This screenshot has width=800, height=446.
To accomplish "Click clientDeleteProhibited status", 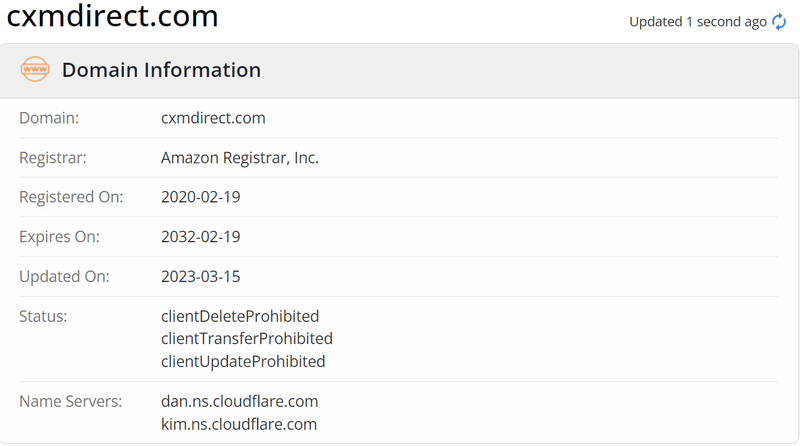I will (240, 316).
